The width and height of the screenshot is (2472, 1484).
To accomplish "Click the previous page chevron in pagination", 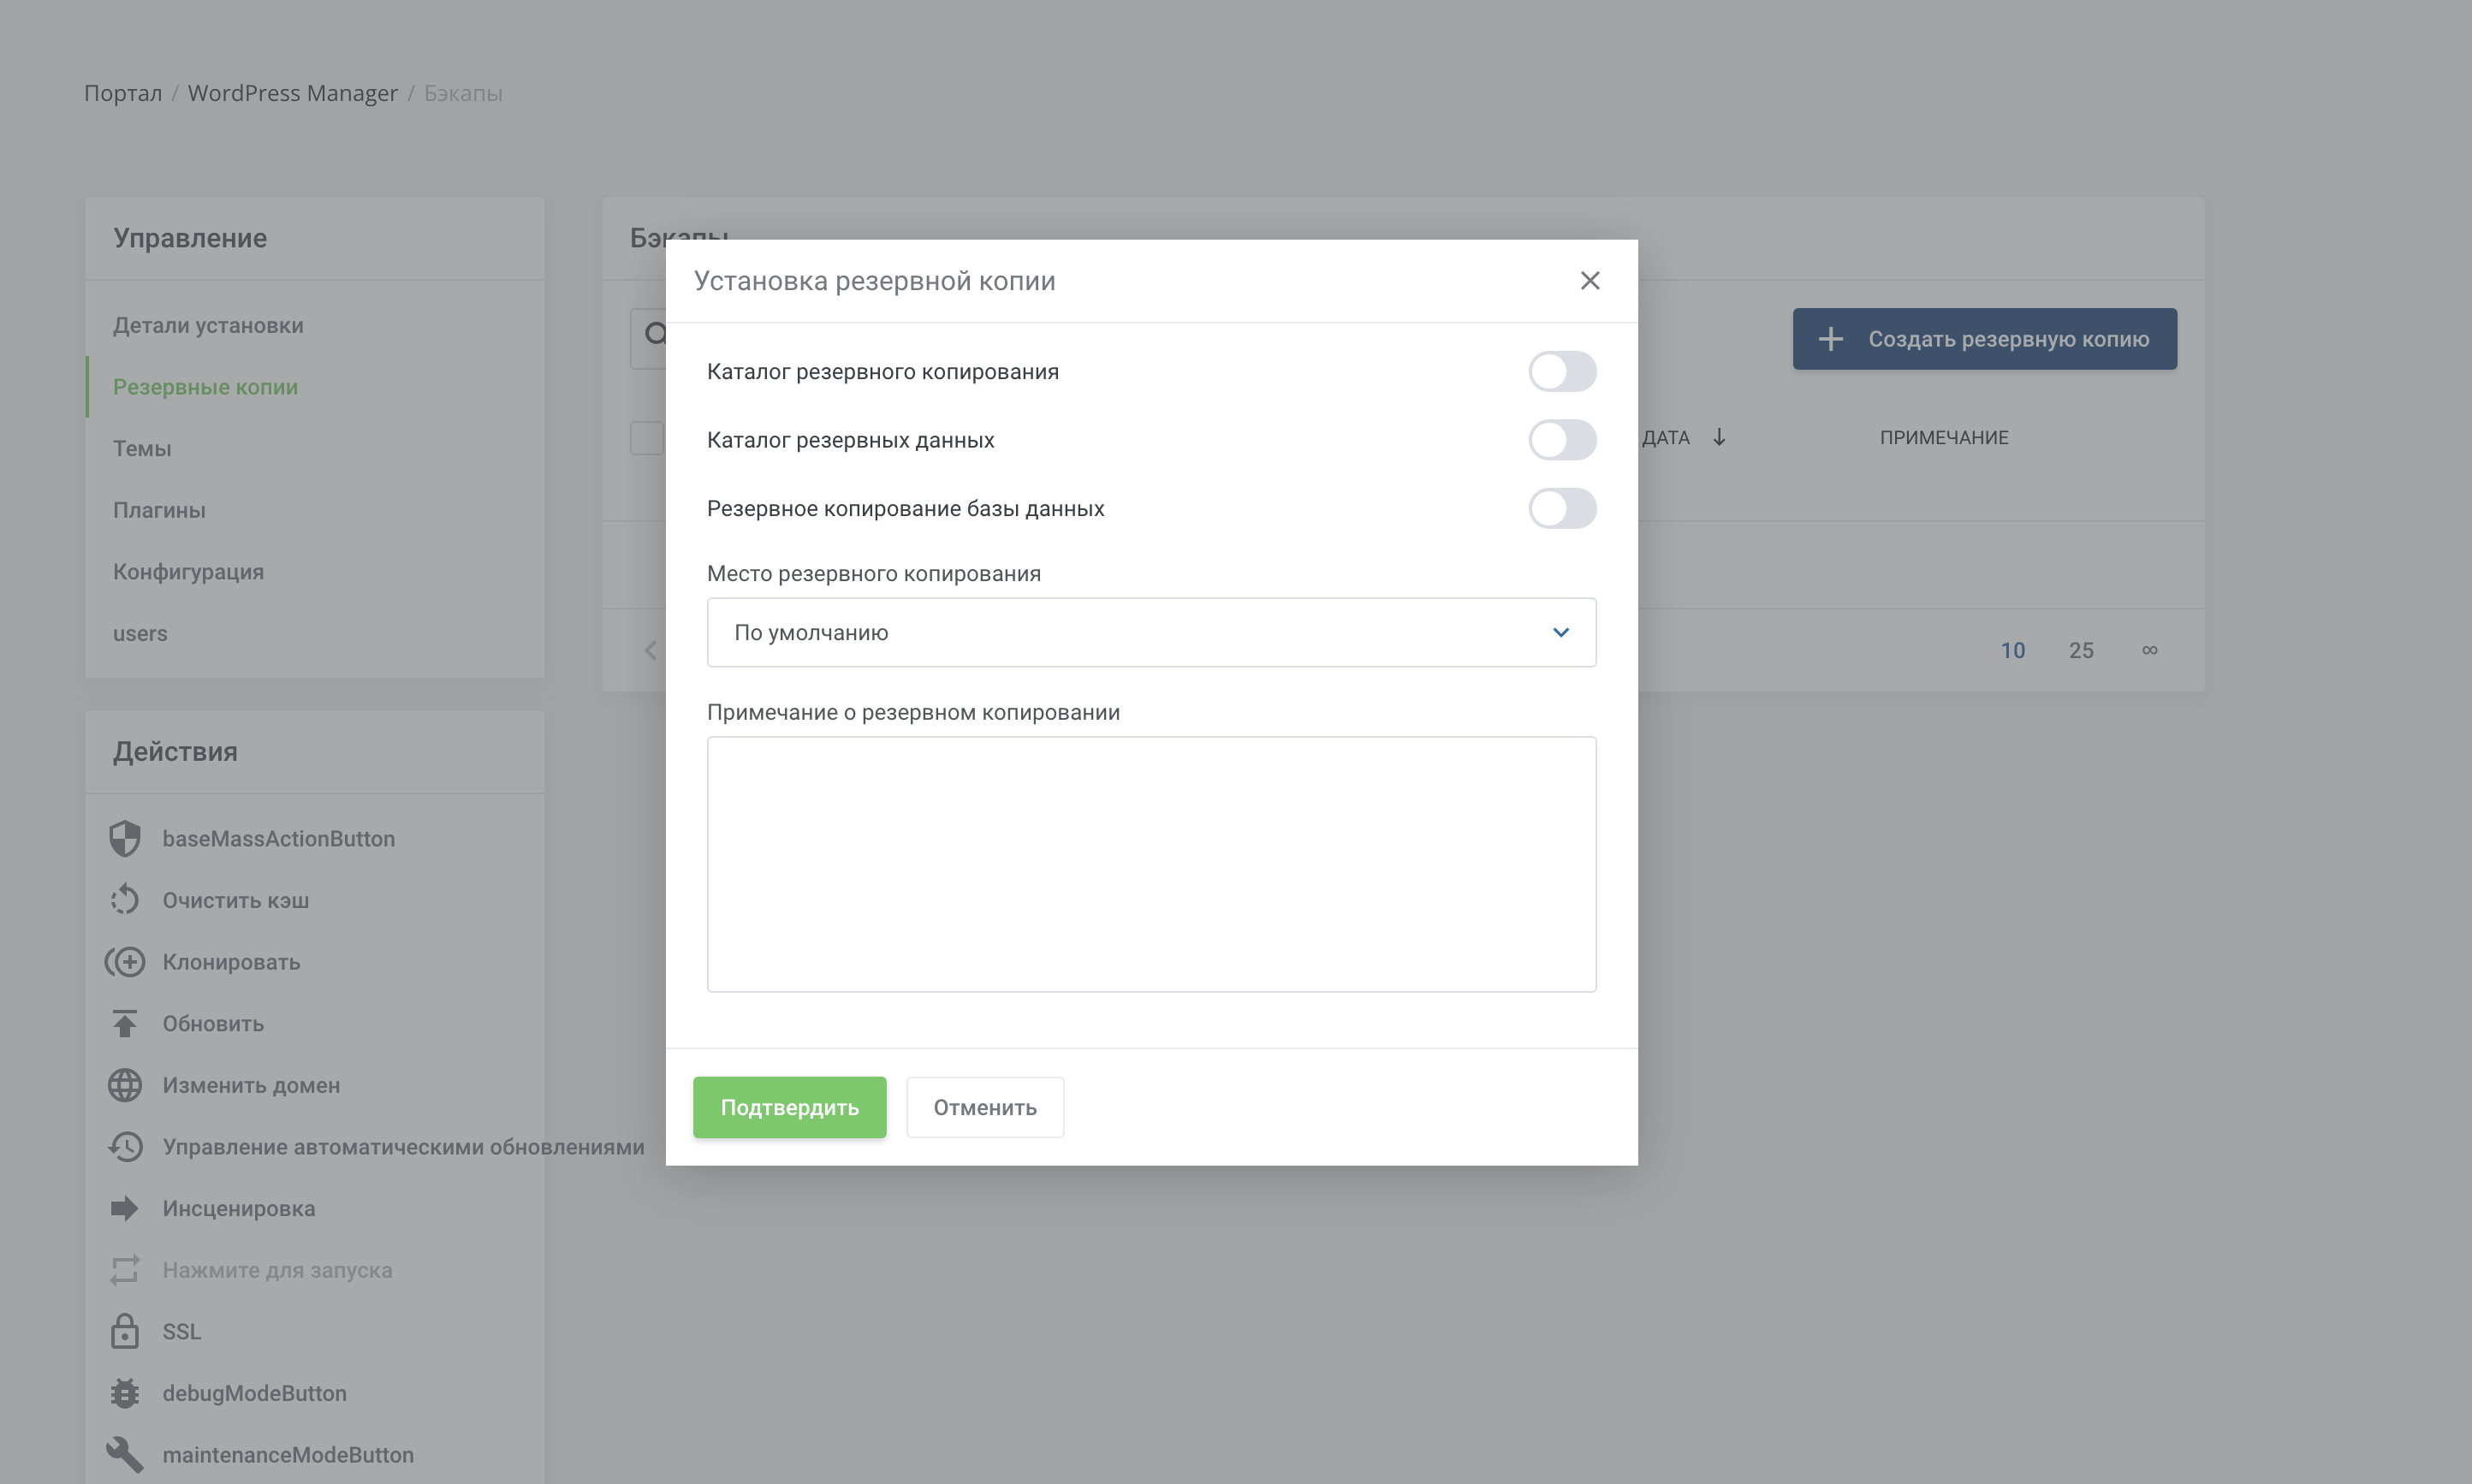I will 651,650.
